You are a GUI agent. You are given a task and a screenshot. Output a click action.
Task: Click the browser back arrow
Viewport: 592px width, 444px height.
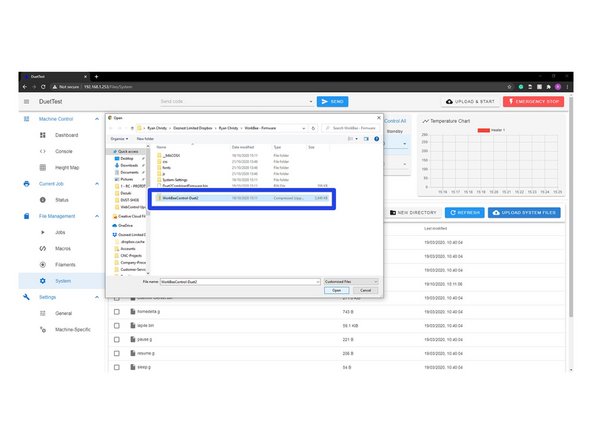25,87
